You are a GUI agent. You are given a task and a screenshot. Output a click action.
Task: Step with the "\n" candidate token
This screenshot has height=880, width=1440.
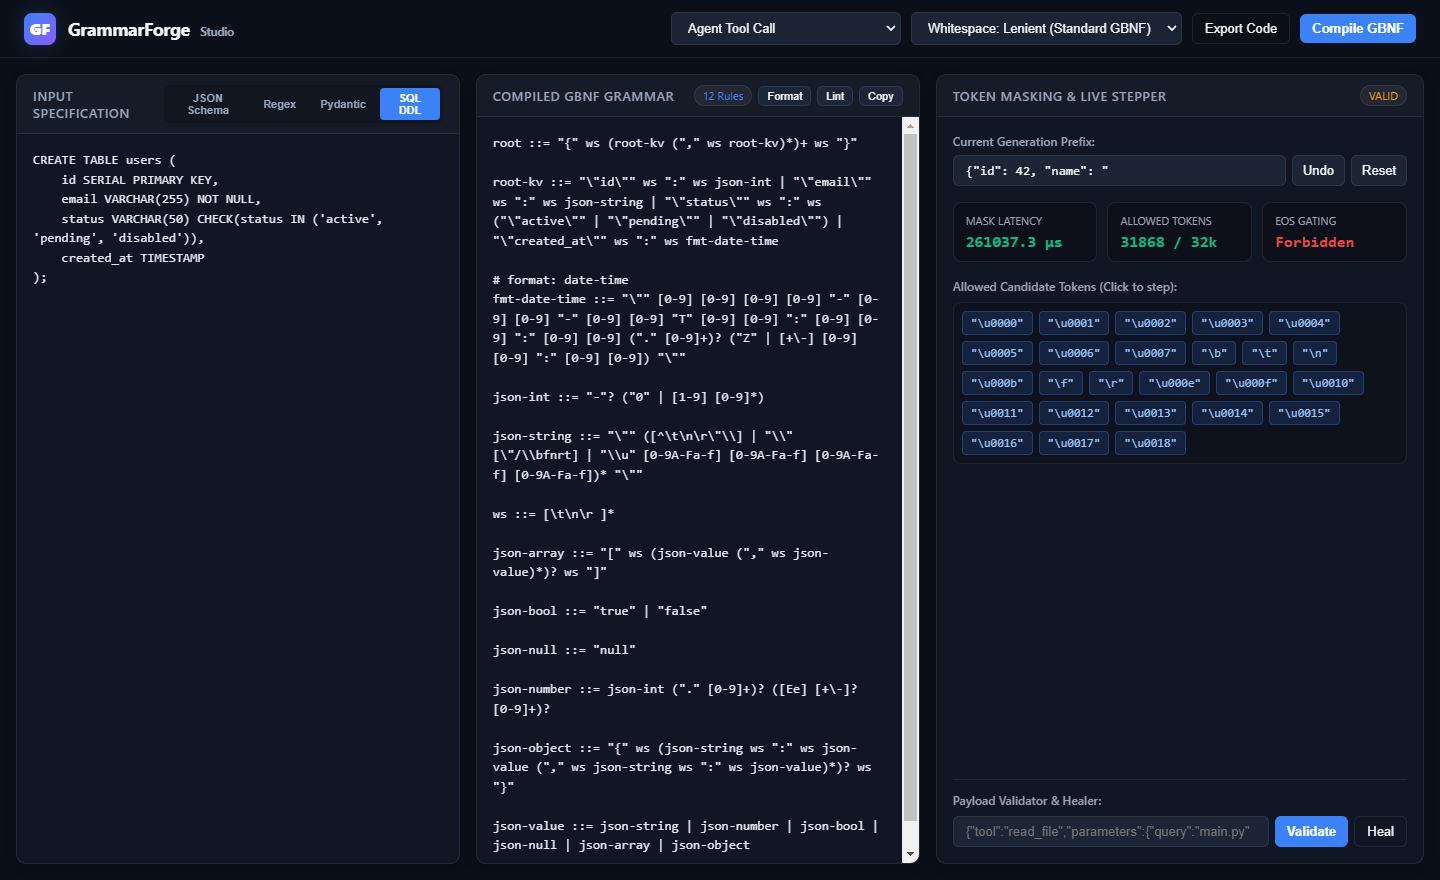[x=1315, y=353]
